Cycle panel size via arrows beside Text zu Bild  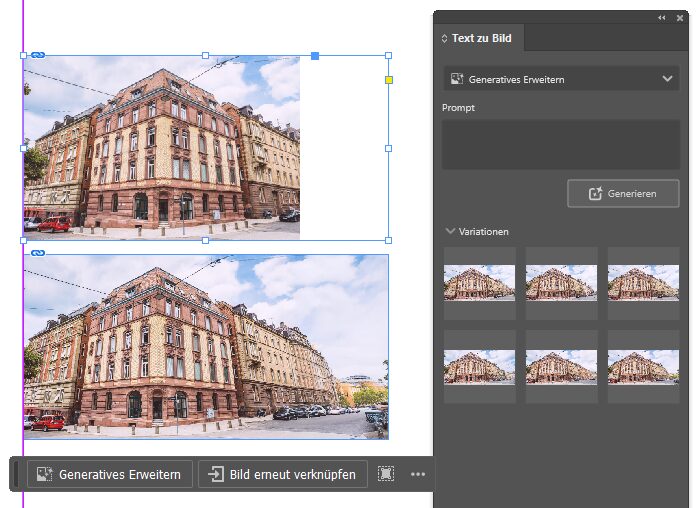tap(445, 39)
